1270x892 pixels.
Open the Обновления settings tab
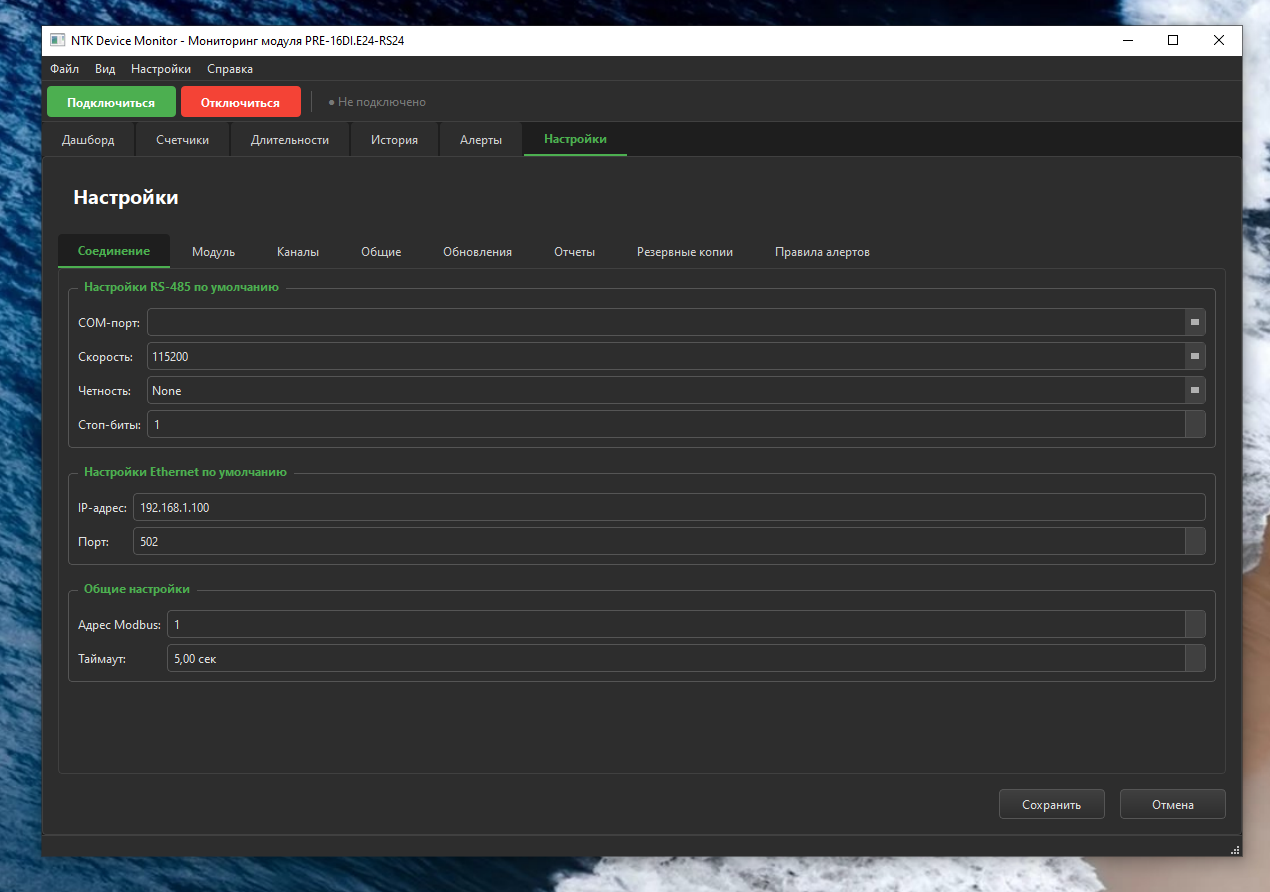[x=477, y=252]
